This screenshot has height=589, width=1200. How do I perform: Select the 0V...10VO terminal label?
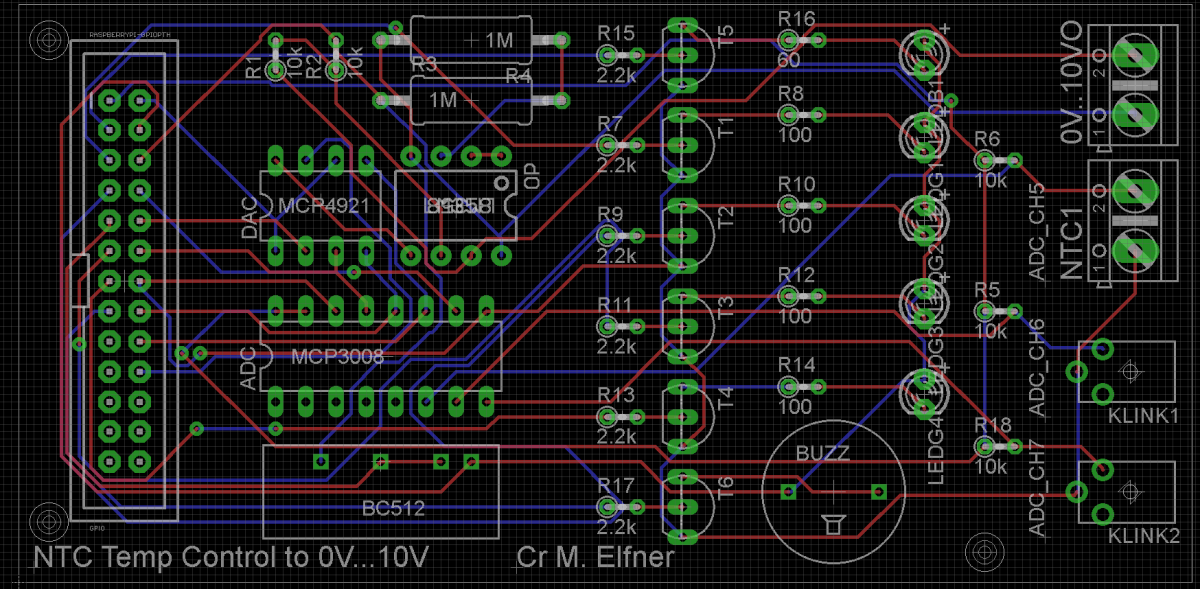[1071, 83]
